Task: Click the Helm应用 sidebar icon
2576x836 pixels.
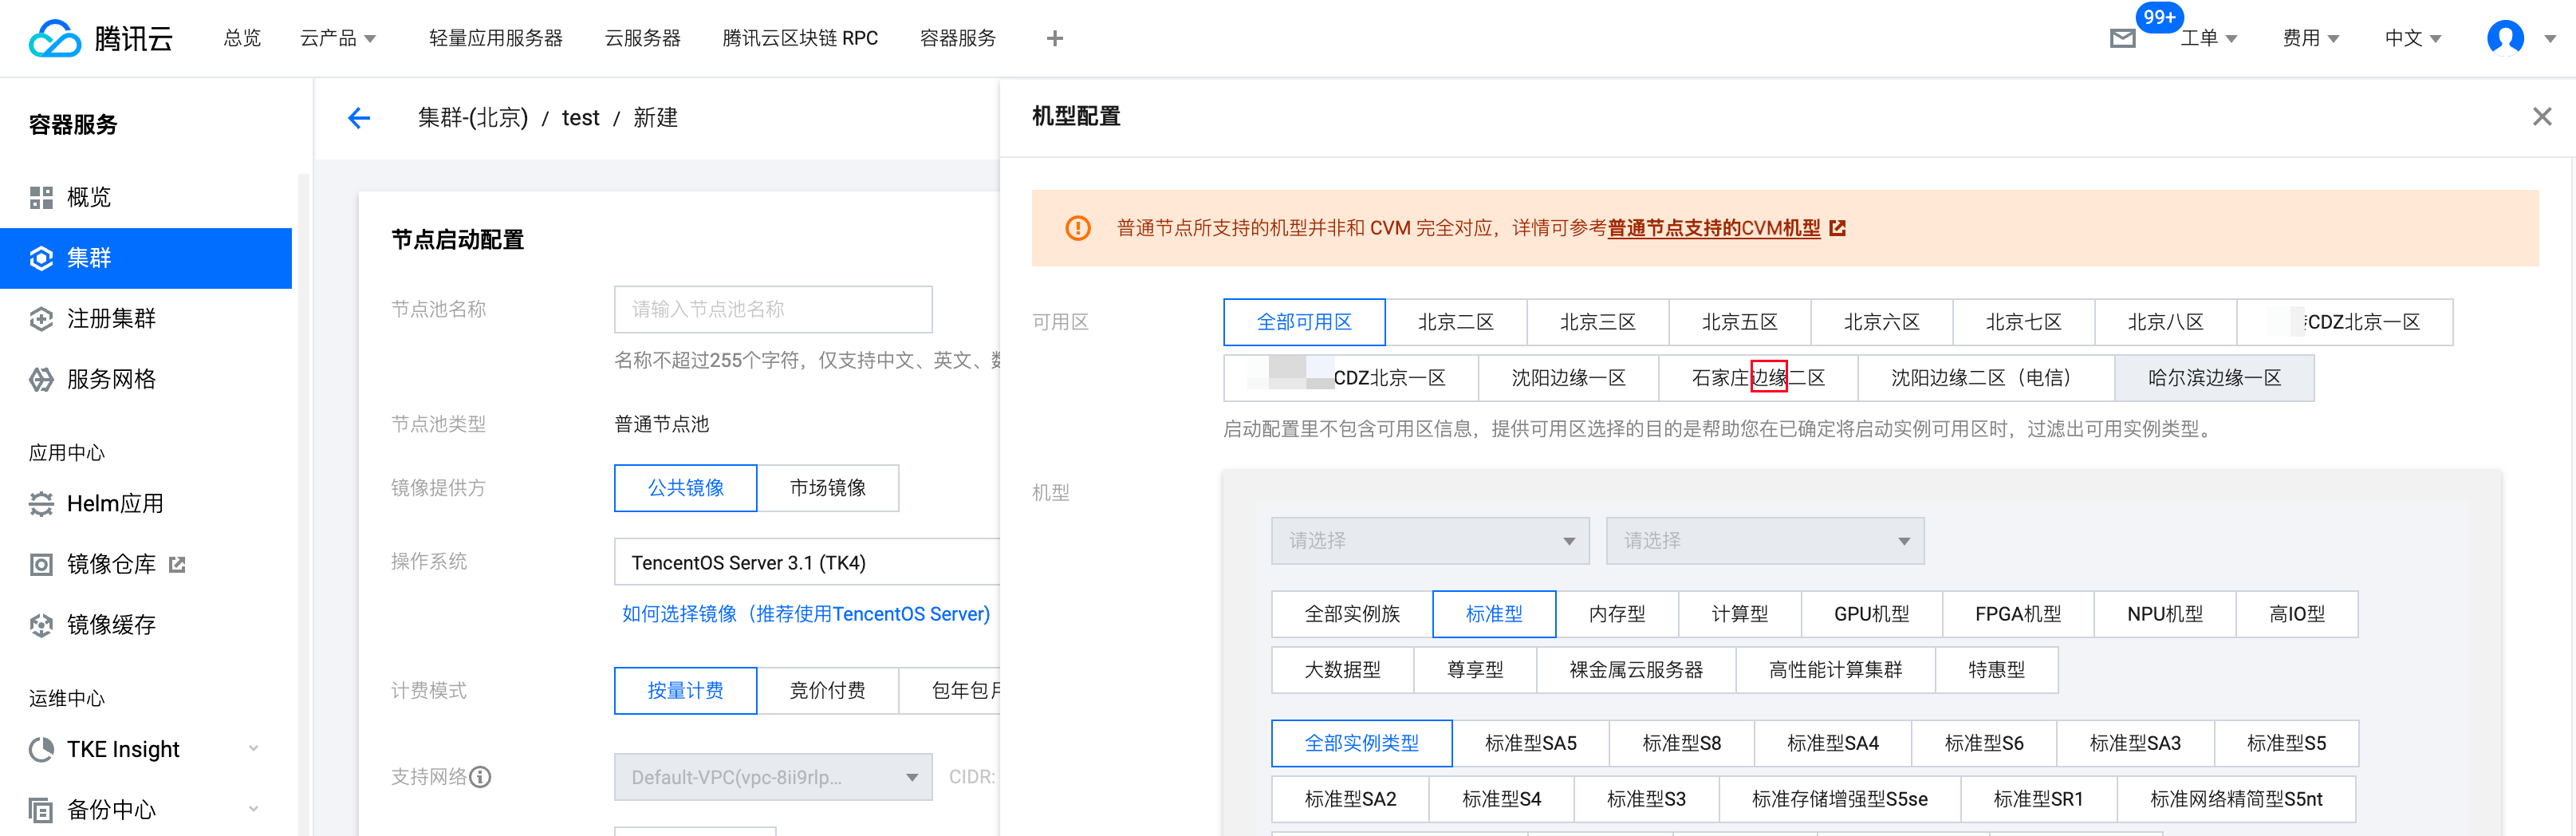Action: [x=41, y=503]
